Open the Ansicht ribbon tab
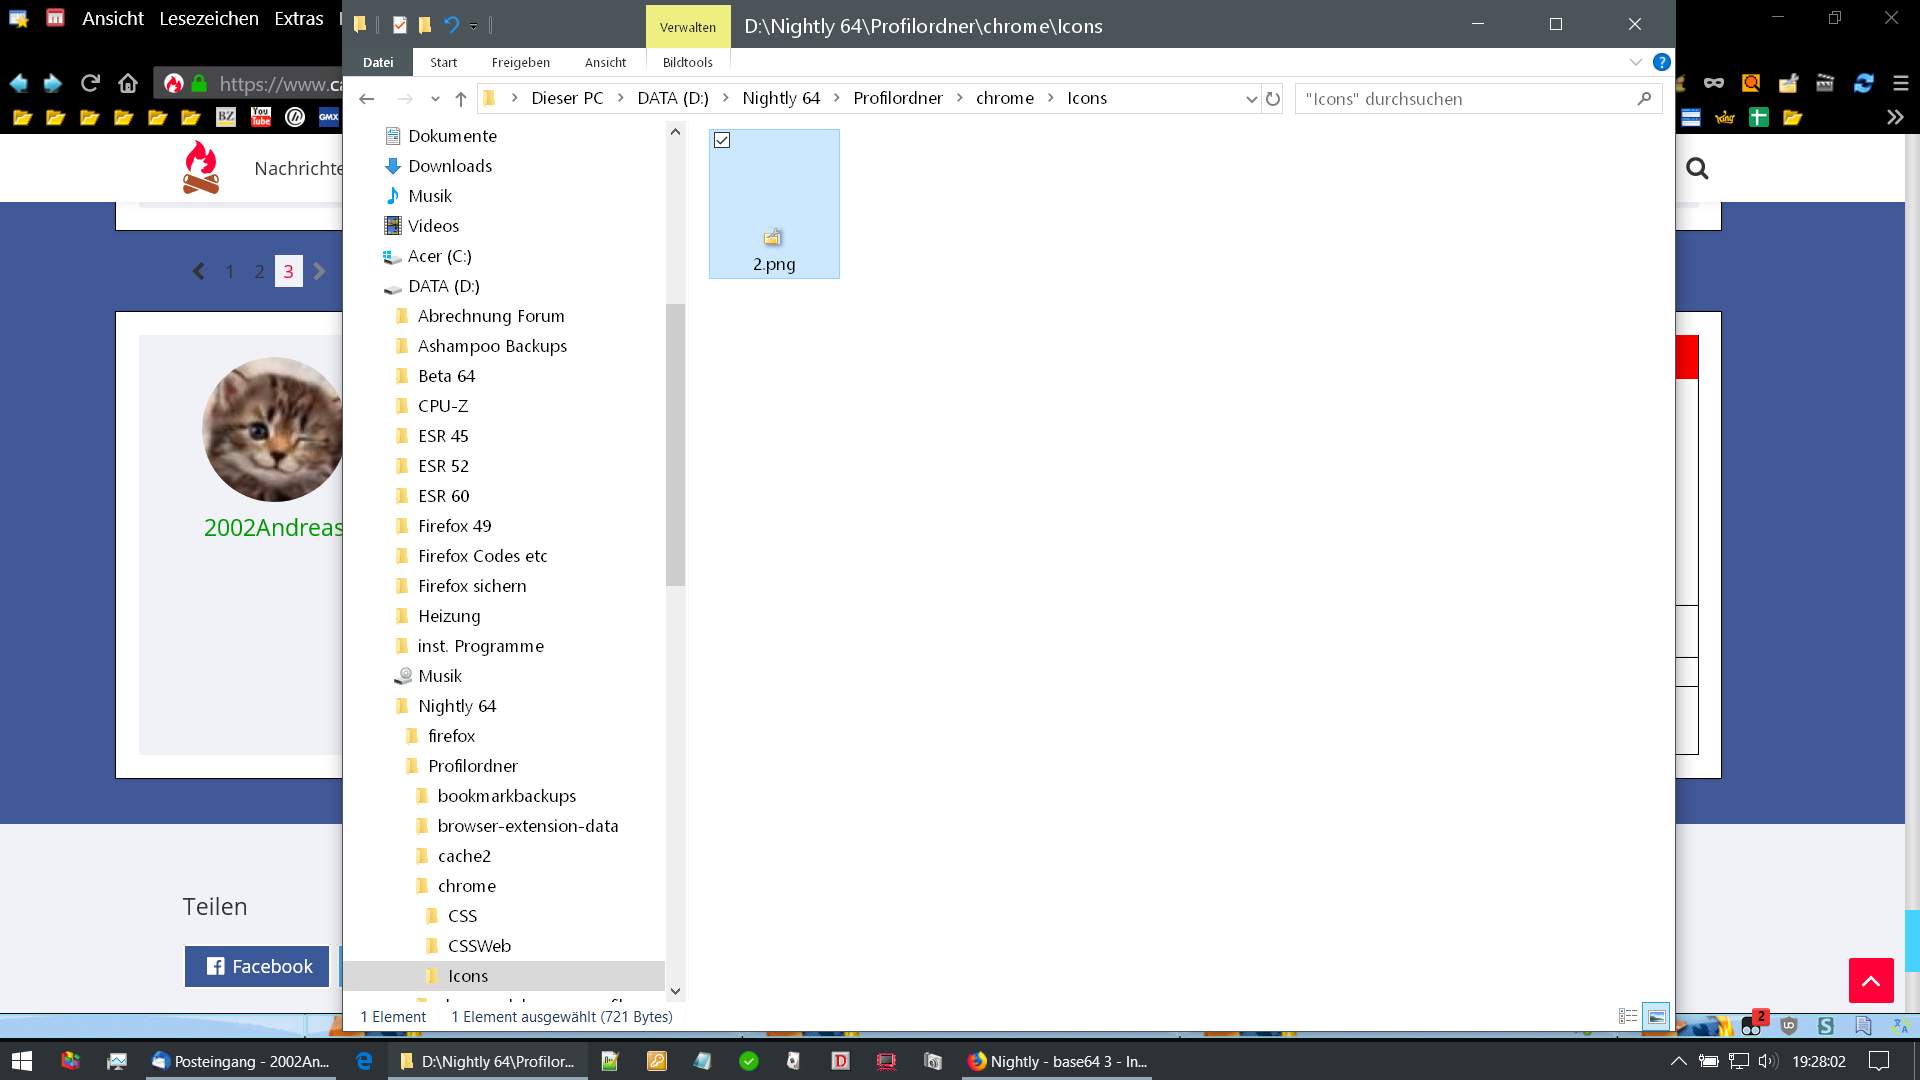The image size is (1920, 1080). click(x=605, y=62)
